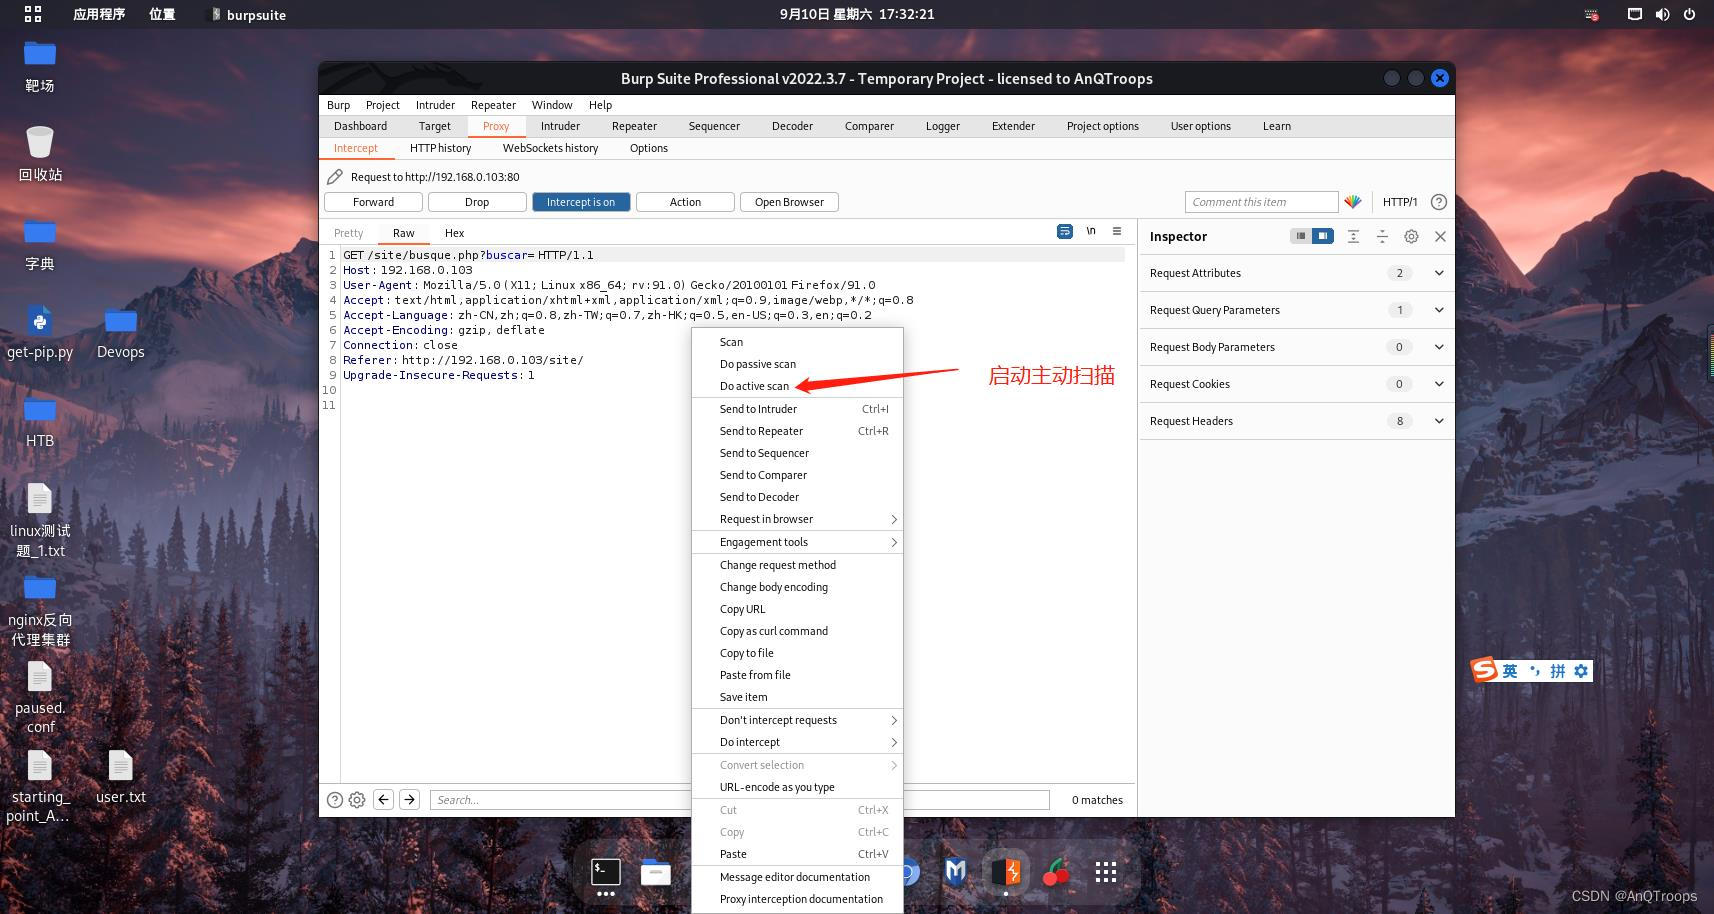
Task: Go to next search match arrow
Action: click(410, 799)
